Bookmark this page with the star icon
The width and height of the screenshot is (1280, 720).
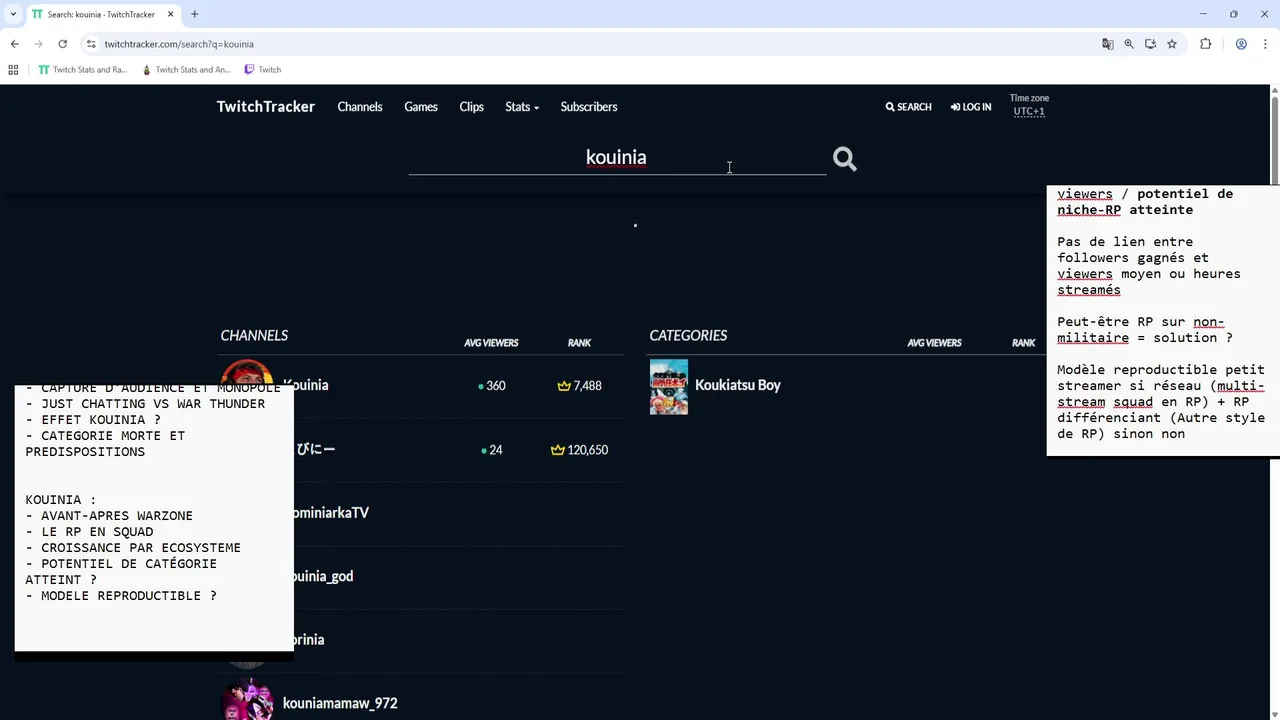pos(1172,44)
